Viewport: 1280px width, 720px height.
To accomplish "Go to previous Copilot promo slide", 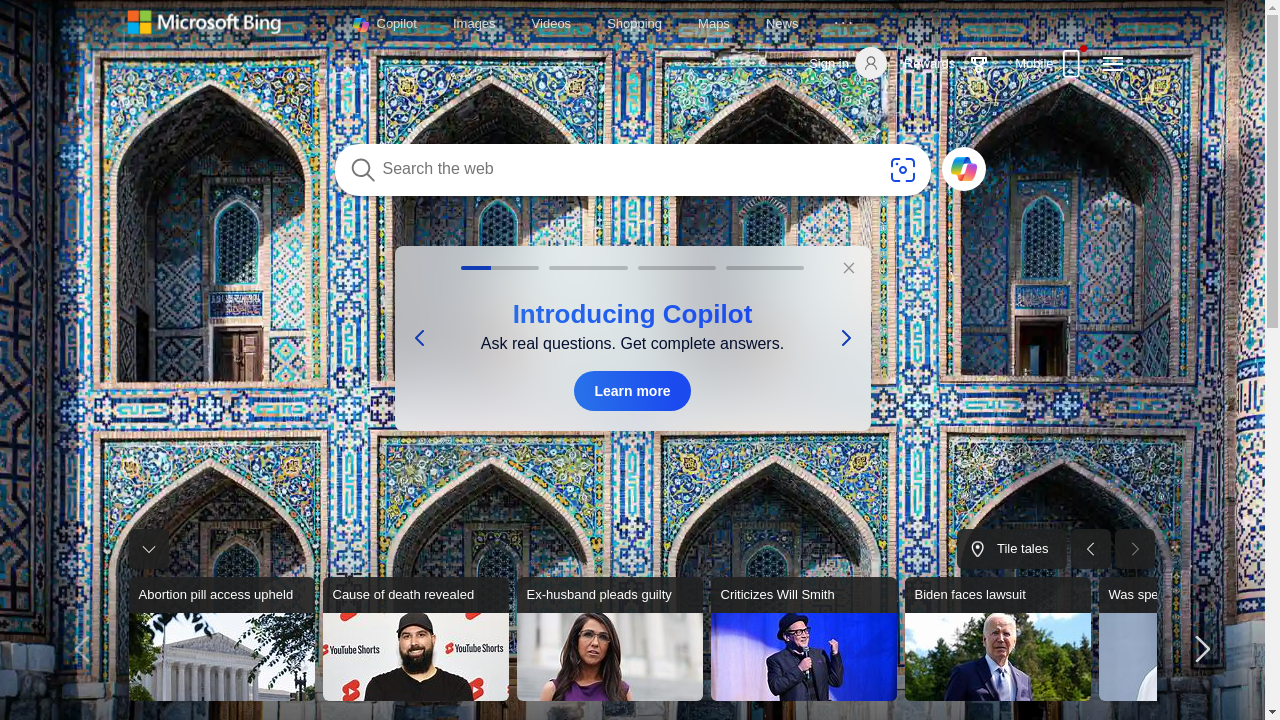I will 420,339.
